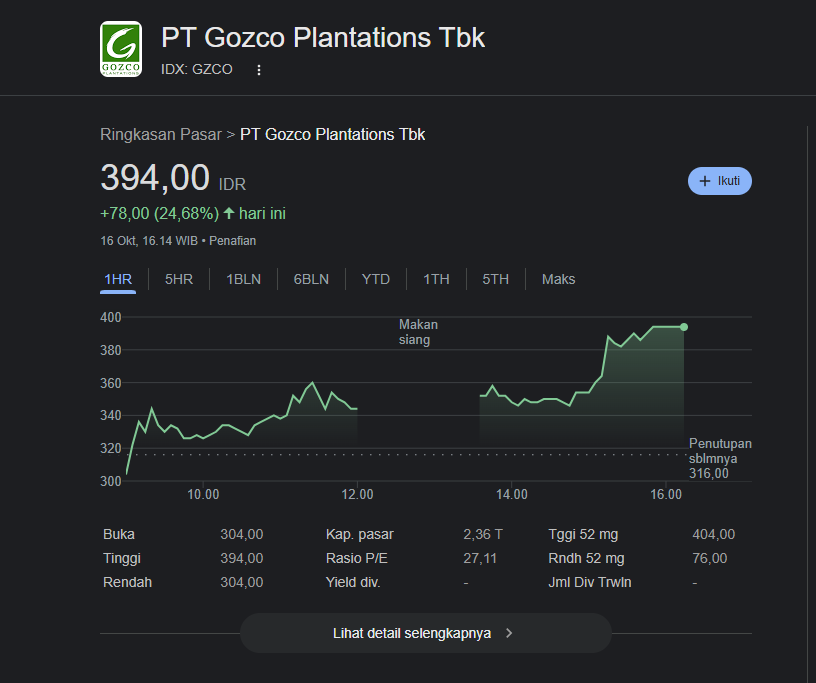Screen dimensions: 816x683
Task: Open Lihat detail selengkapnya button
Action: [x=425, y=633]
